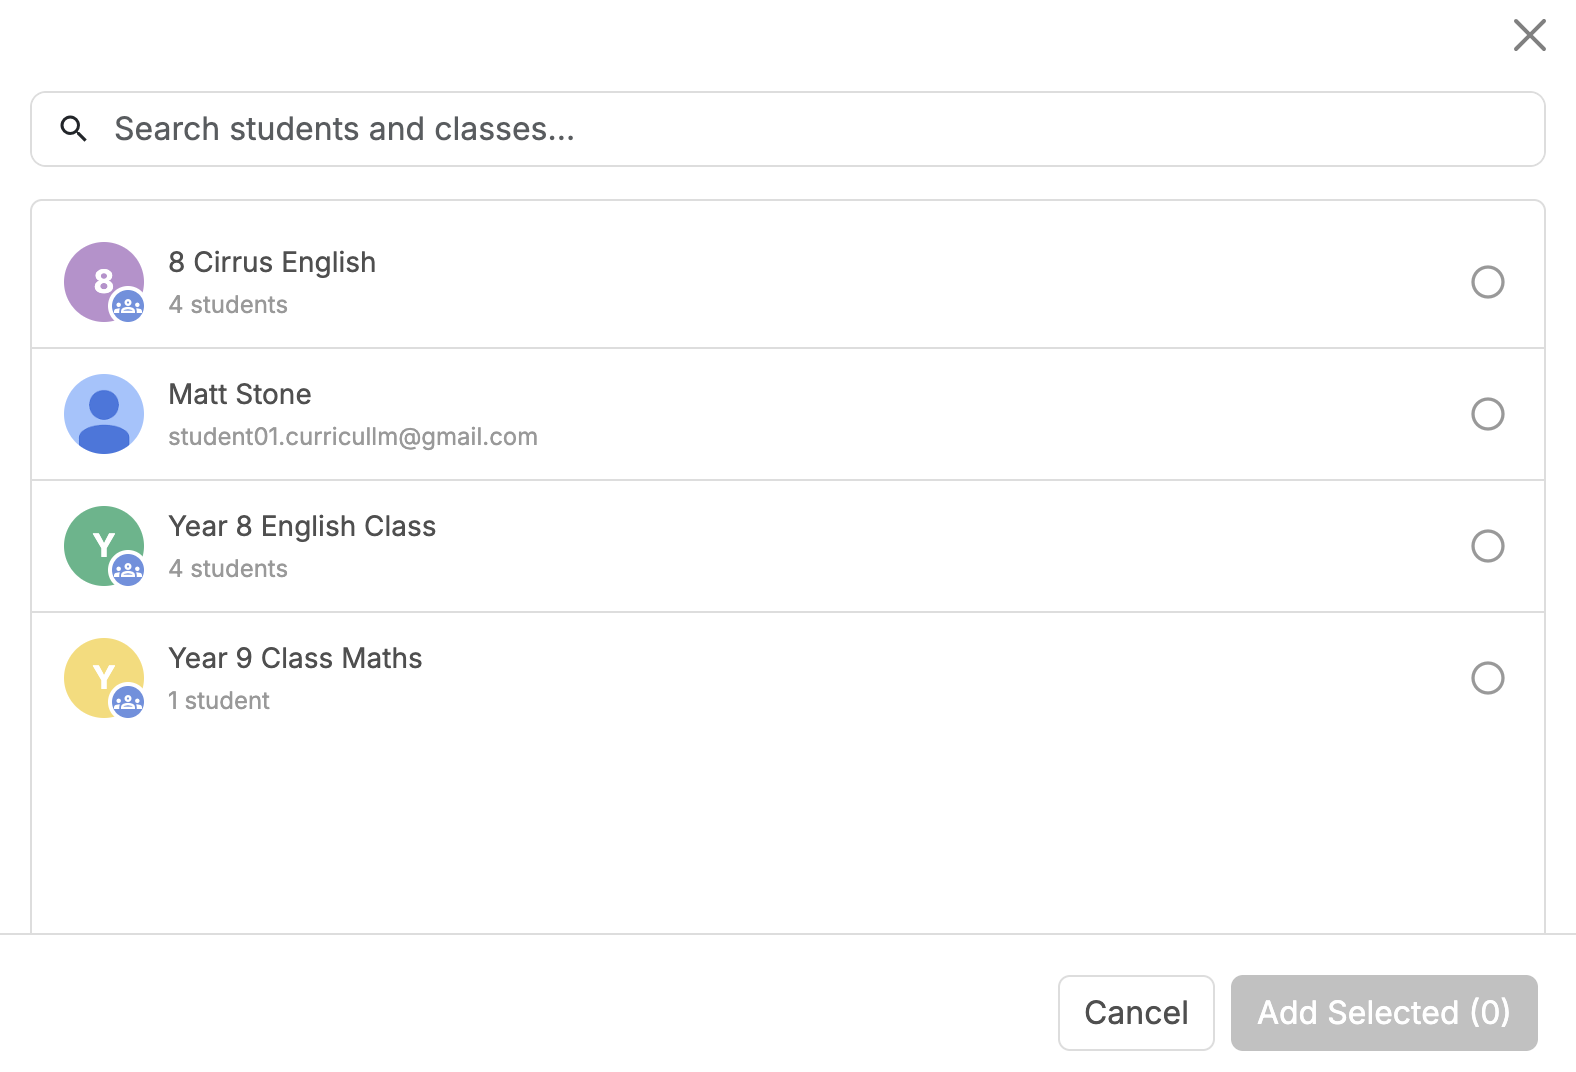Close the dialog with the X icon
The image size is (1576, 1072).
1529,35
